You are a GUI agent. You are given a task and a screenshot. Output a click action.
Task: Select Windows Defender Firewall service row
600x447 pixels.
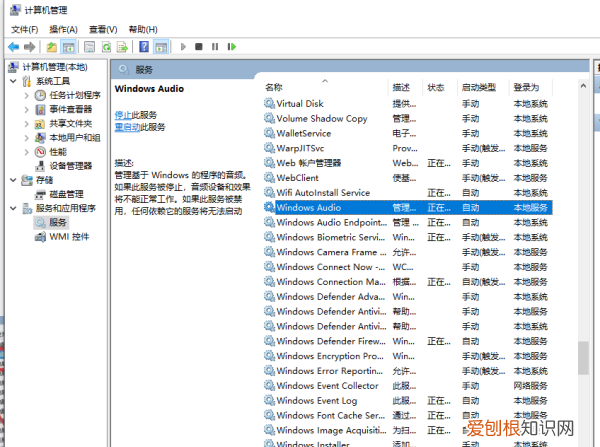click(x=408, y=341)
